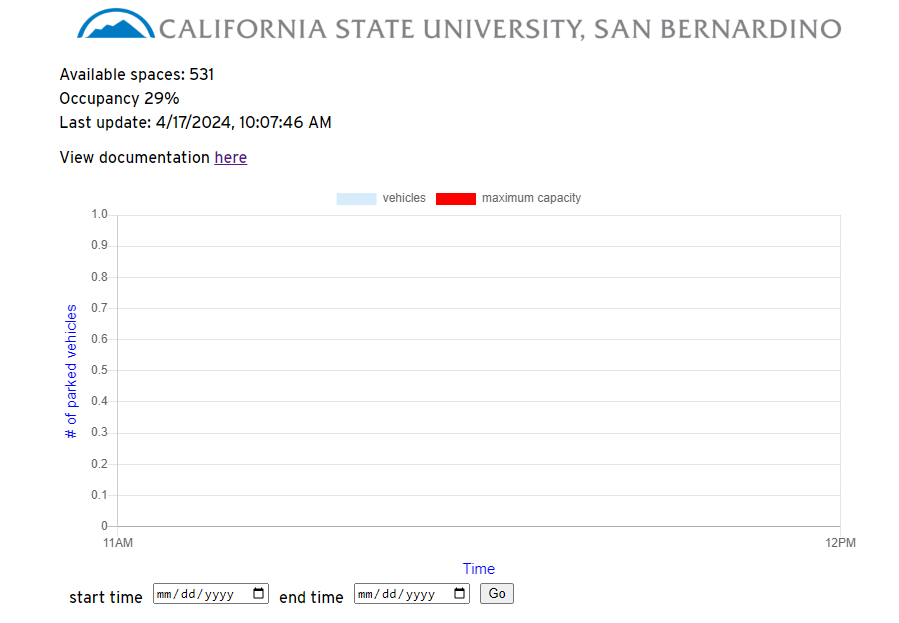The width and height of the screenshot is (899, 623).
Task: Click the maximum capacity legend label
Action: 531,198
